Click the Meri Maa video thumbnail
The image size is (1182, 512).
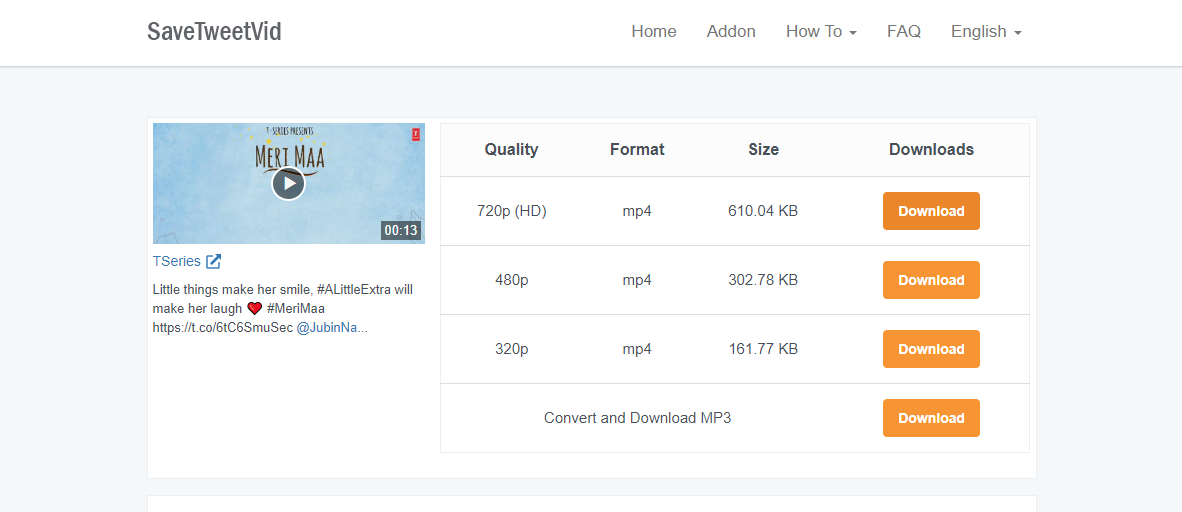point(289,183)
